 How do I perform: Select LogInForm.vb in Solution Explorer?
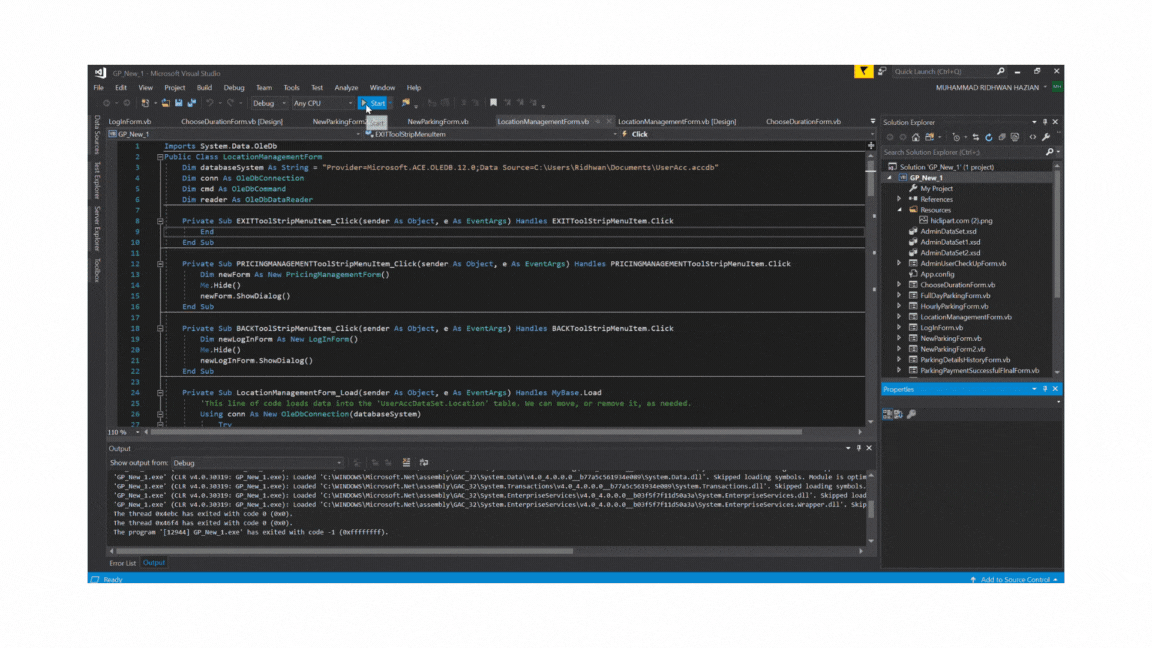[941, 328]
